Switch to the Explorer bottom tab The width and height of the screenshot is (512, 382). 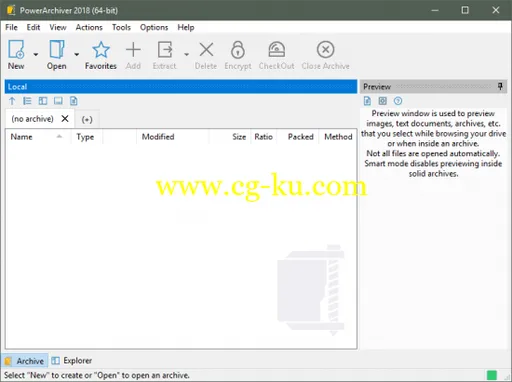[x=72, y=361]
